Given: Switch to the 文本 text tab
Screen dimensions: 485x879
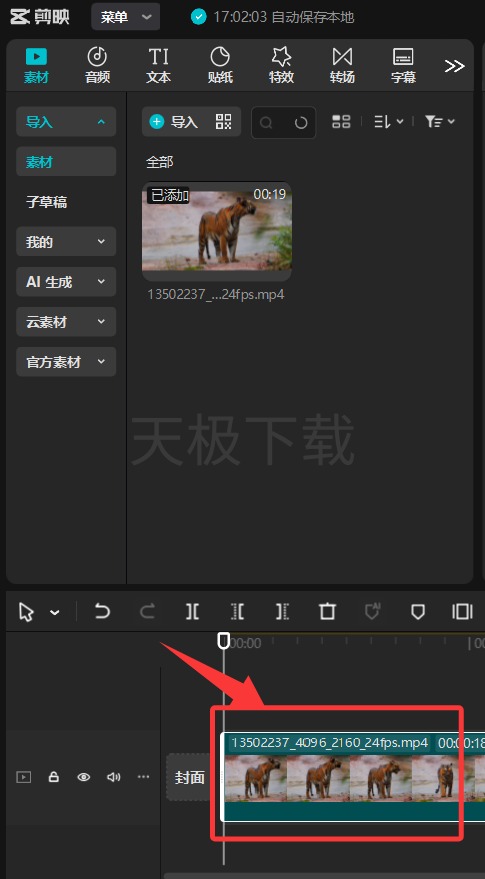Looking at the screenshot, I should click(159, 65).
